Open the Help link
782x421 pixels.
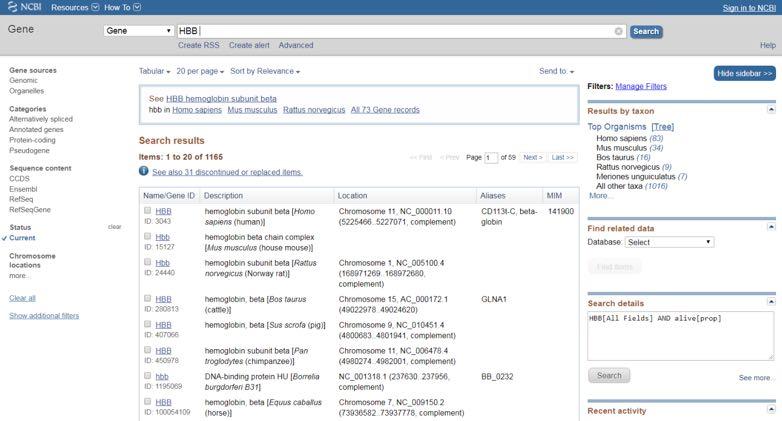tap(768, 45)
